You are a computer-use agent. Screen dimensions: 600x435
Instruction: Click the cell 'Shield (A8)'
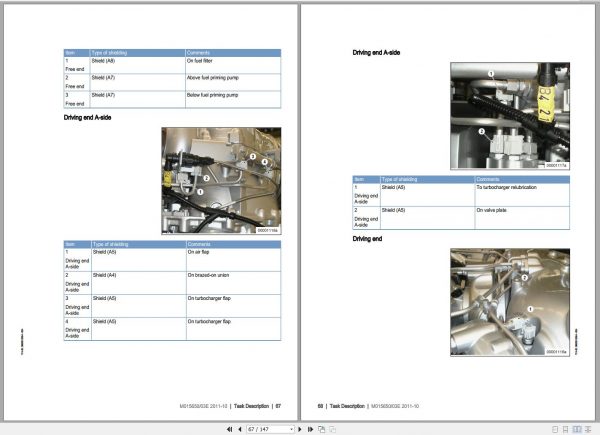tap(138, 65)
